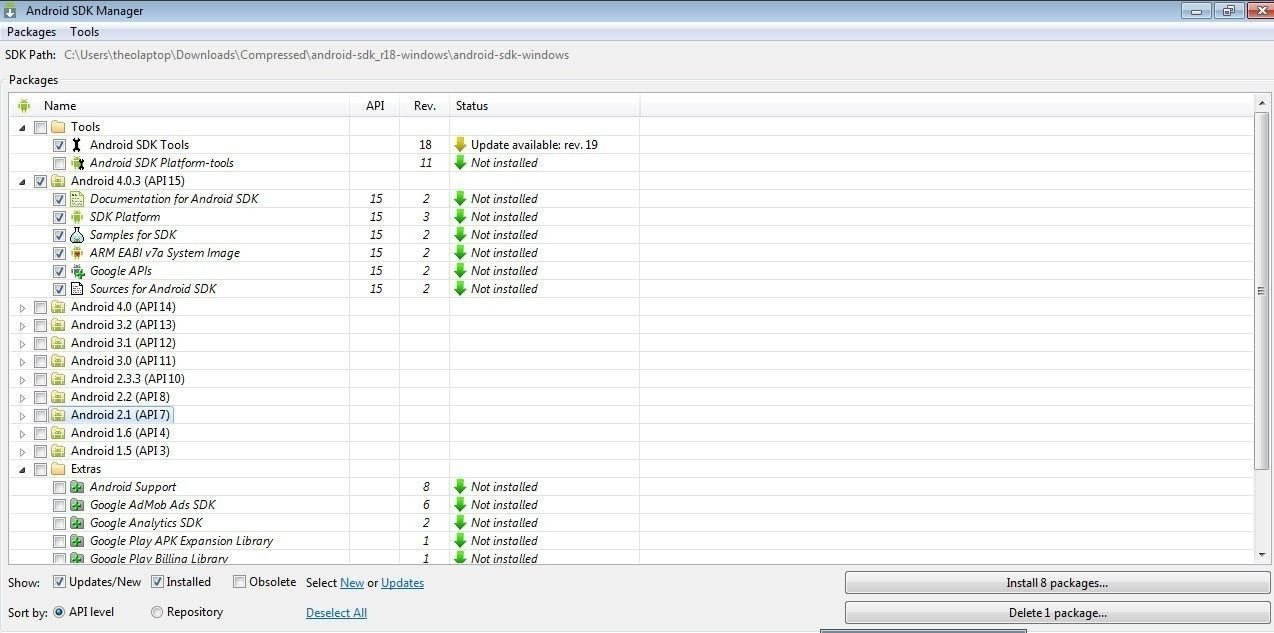The height and width of the screenshot is (633, 1274).
Task: Expand the Android 4.0 (API 14) group
Action: click(x=22, y=307)
